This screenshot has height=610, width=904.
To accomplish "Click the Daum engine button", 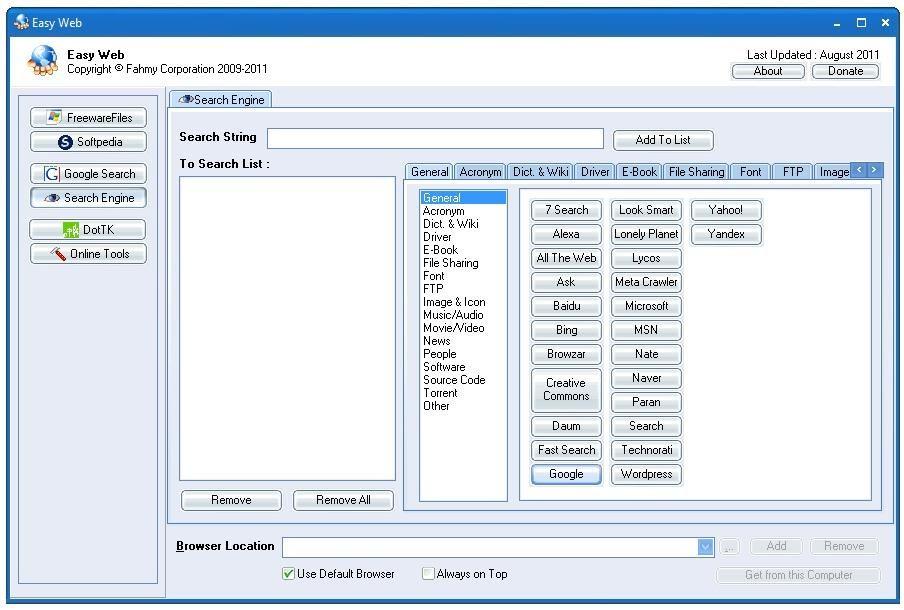I will point(566,426).
